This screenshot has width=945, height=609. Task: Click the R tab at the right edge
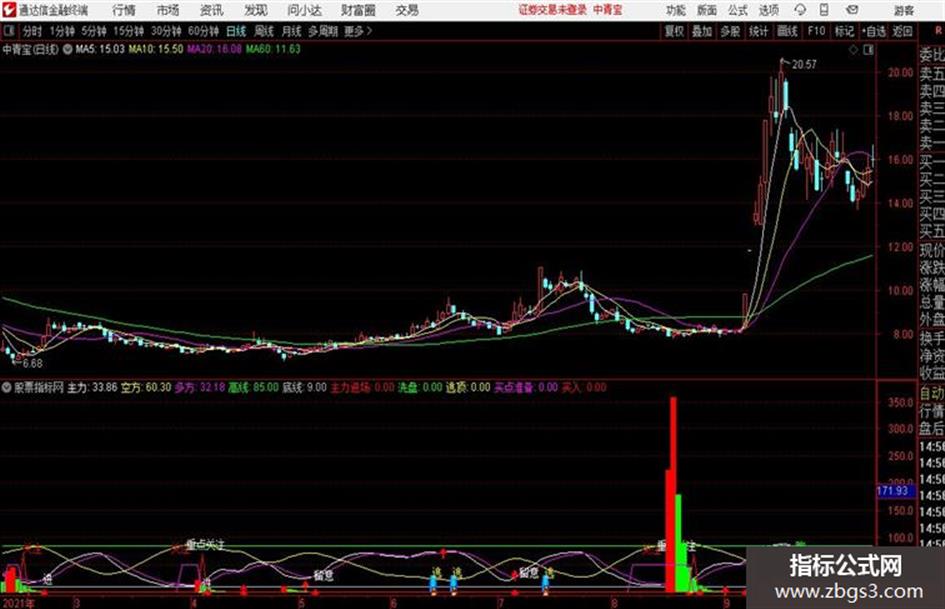(x=938, y=30)
